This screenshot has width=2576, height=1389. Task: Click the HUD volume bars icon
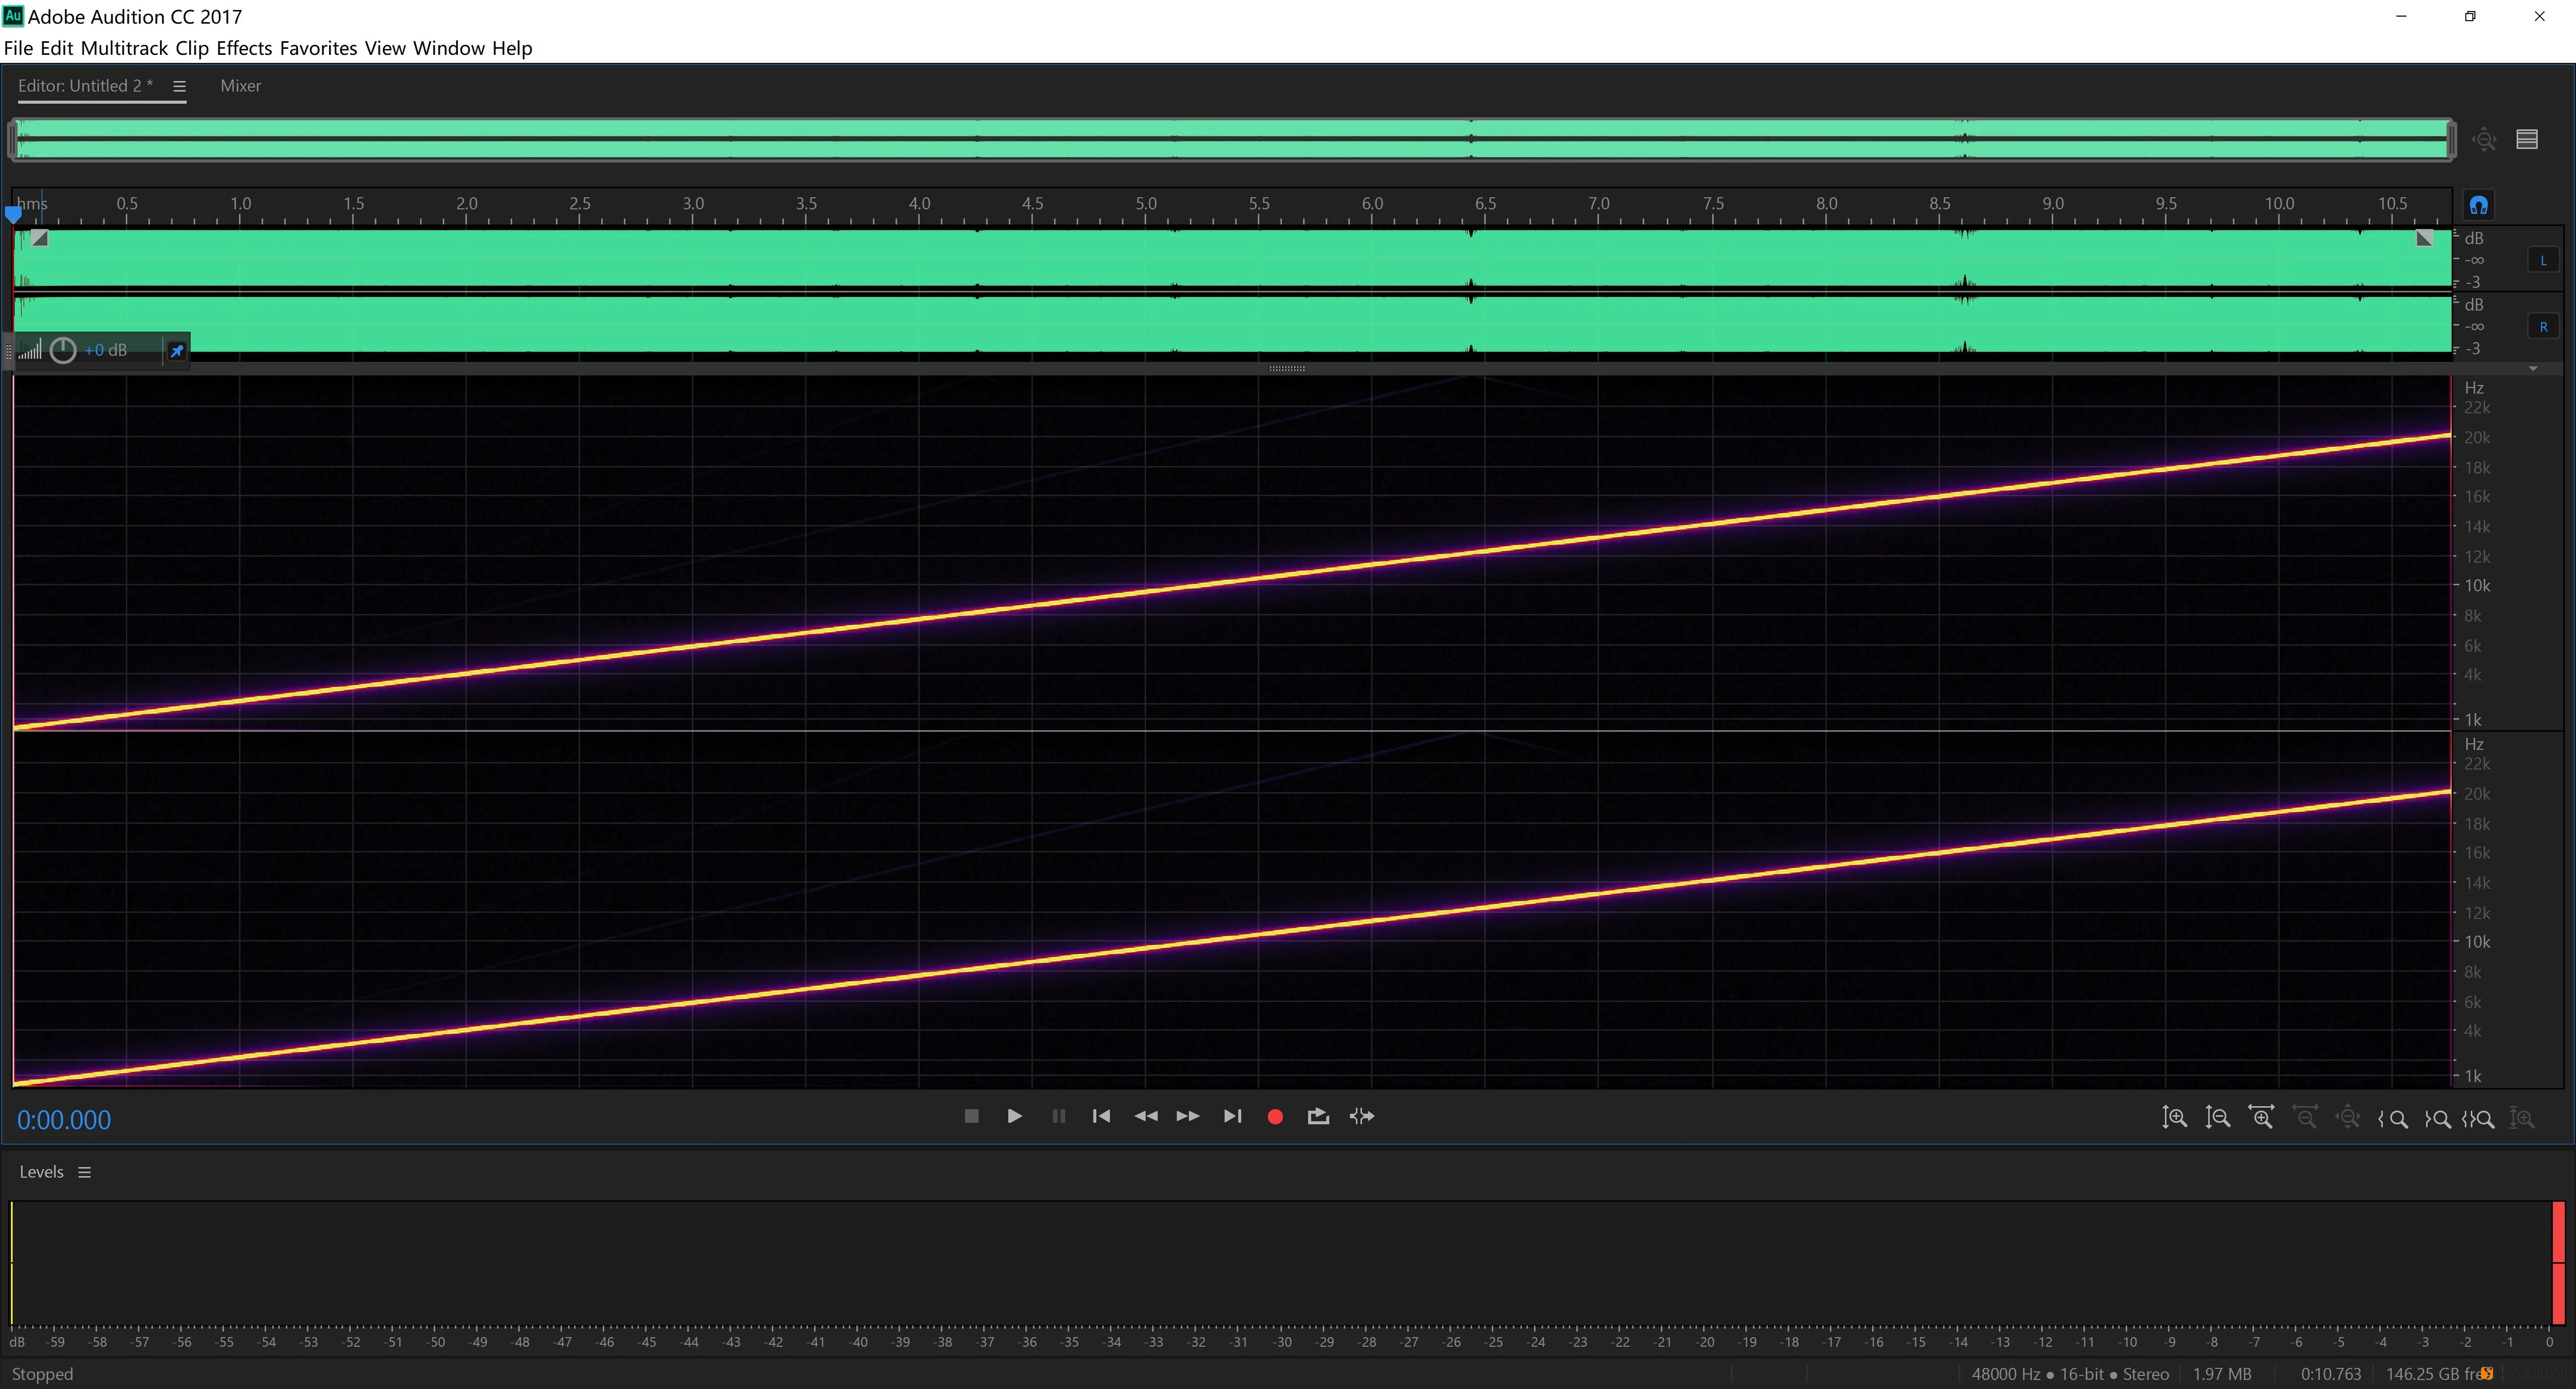(x=30, y=350)
